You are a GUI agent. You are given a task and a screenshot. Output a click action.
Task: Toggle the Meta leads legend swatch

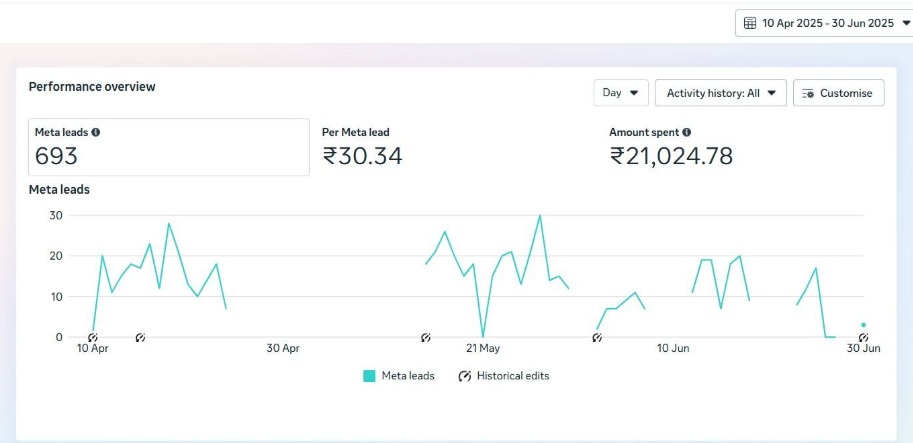(369, 376)
